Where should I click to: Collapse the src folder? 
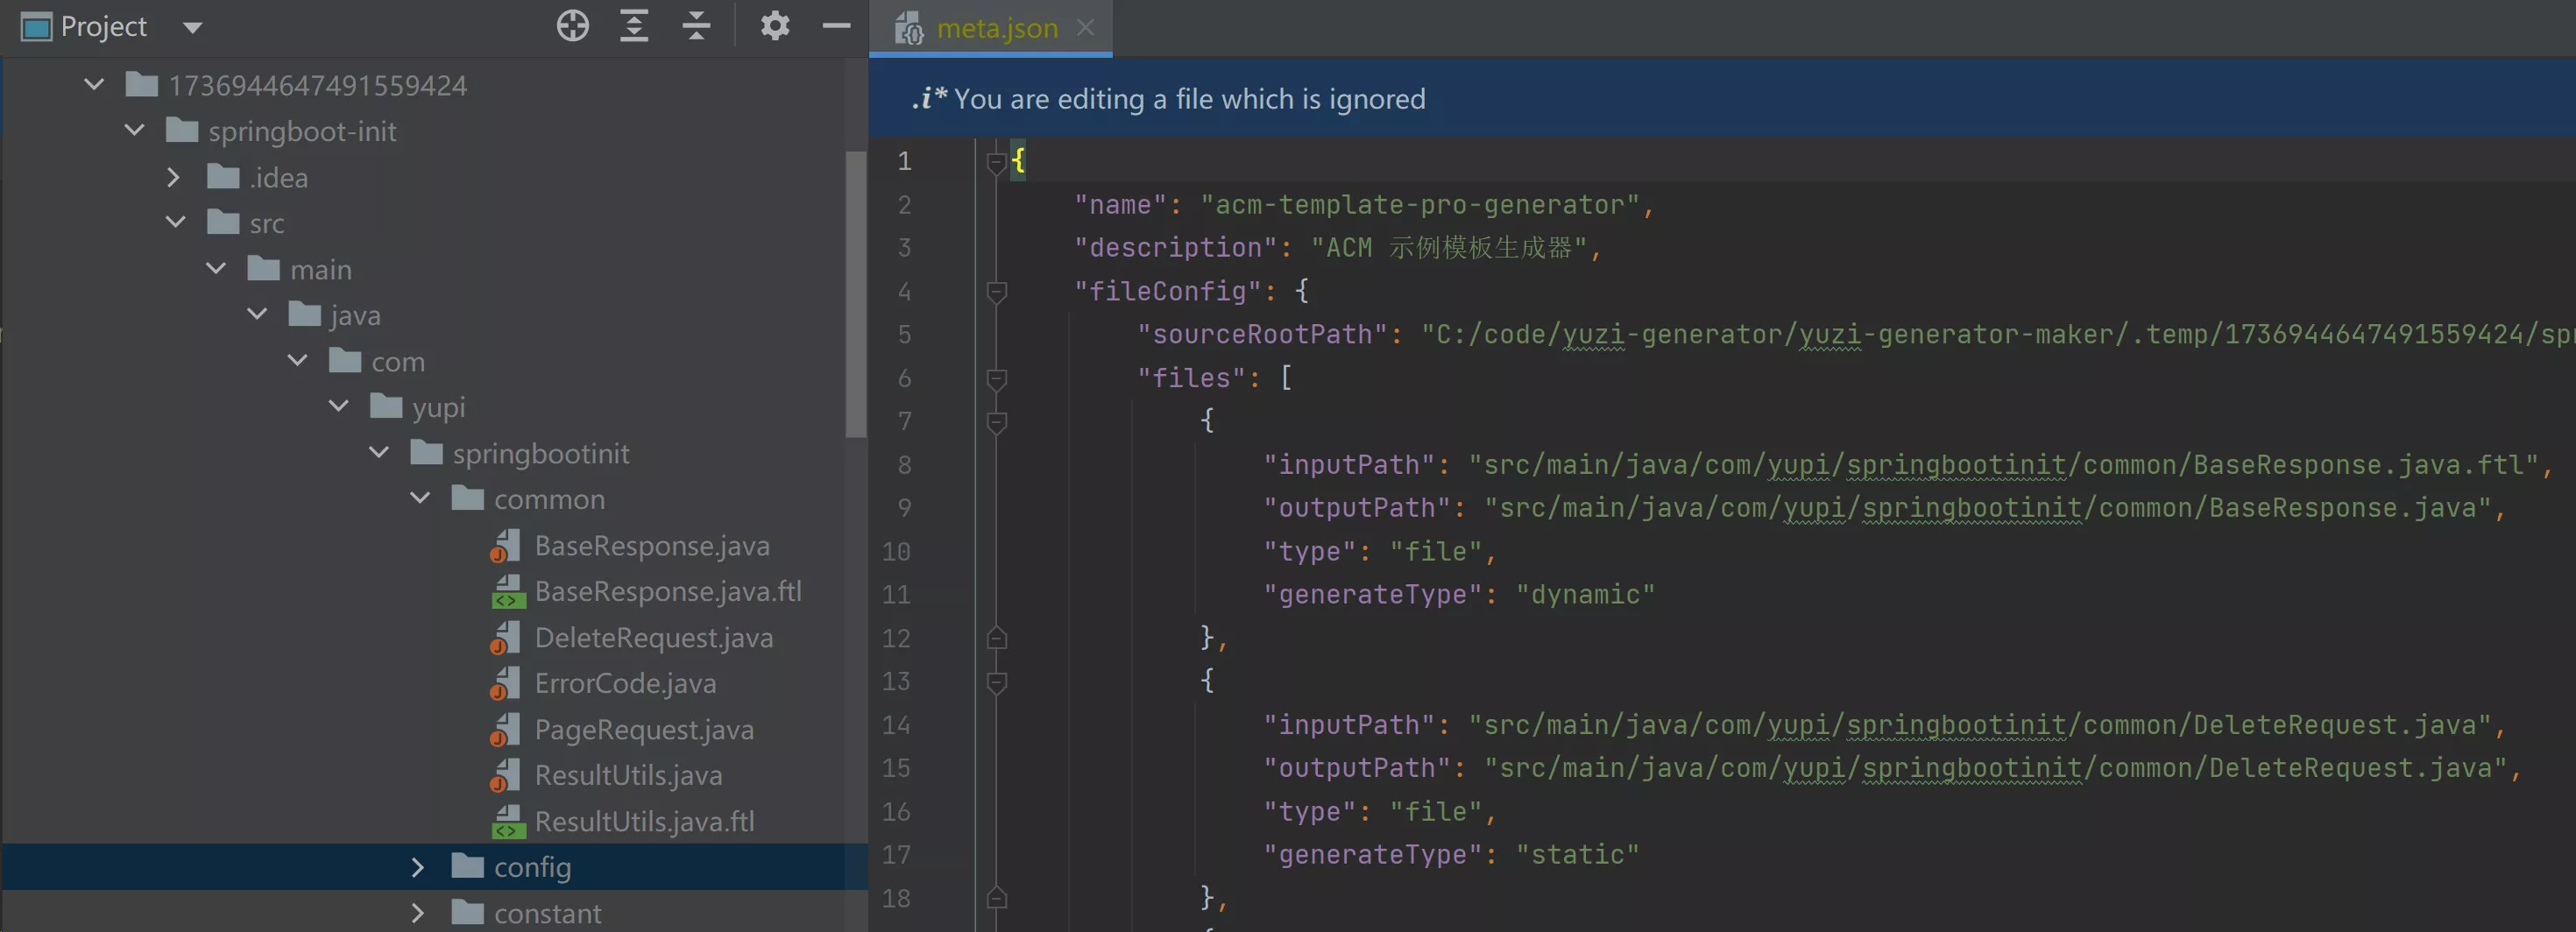coord(176,222)
